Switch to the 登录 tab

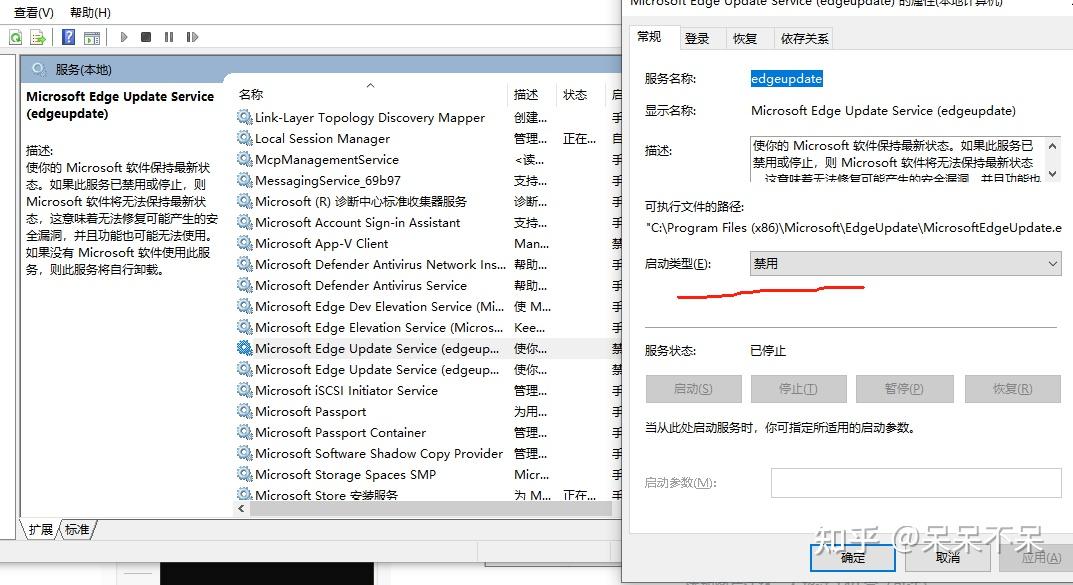(x=700, y=38)
